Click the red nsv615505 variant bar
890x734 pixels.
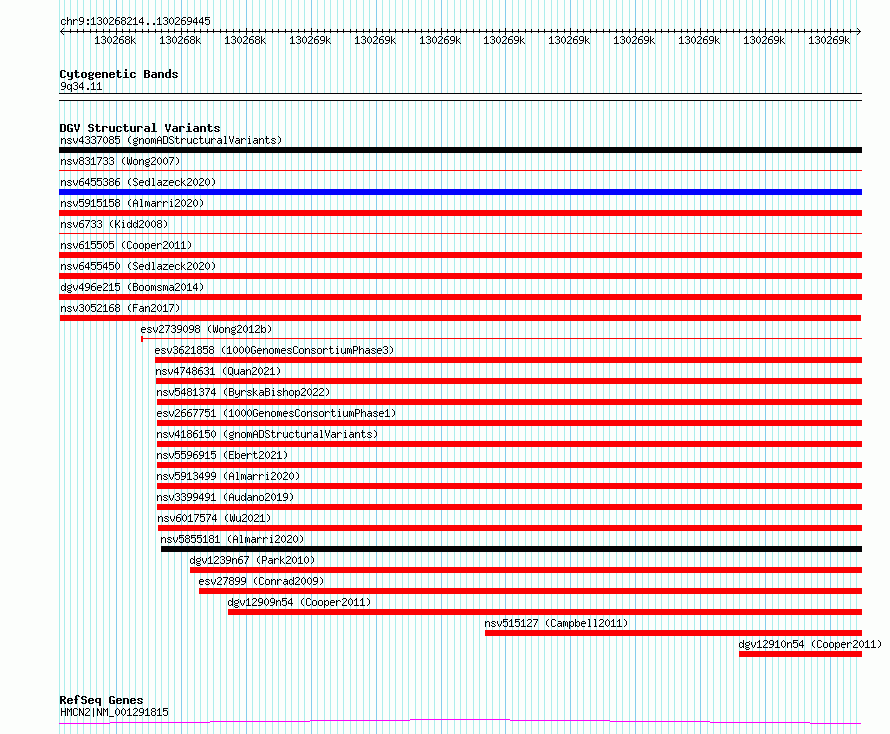[460, 255]
